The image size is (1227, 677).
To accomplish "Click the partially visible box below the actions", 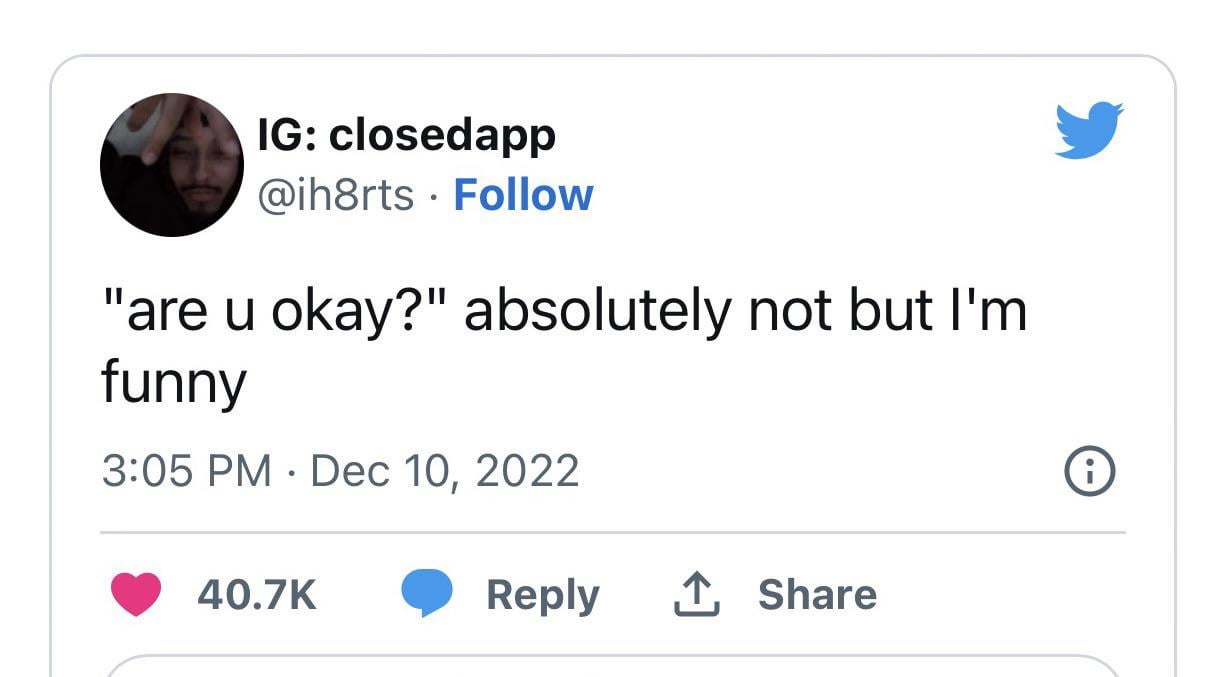I will (612, 666).
